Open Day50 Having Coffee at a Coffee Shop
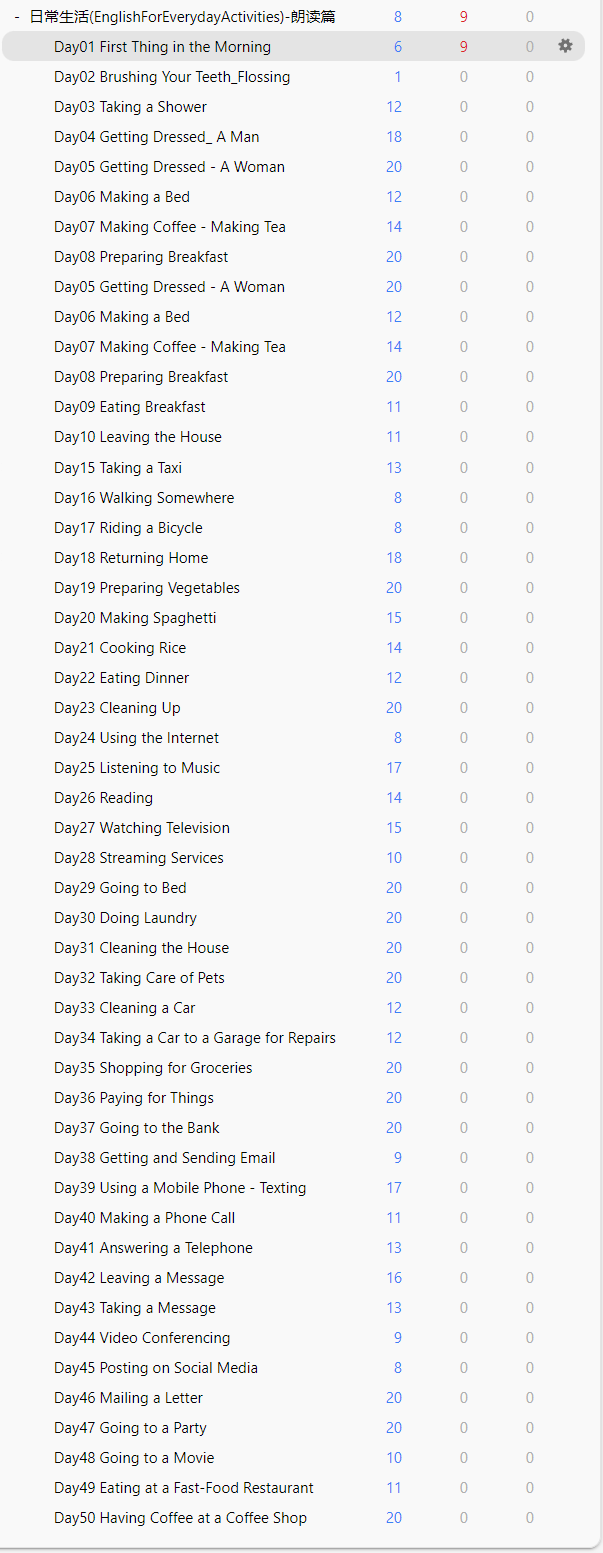The image size is (603, 1553). click(180, 1518)
